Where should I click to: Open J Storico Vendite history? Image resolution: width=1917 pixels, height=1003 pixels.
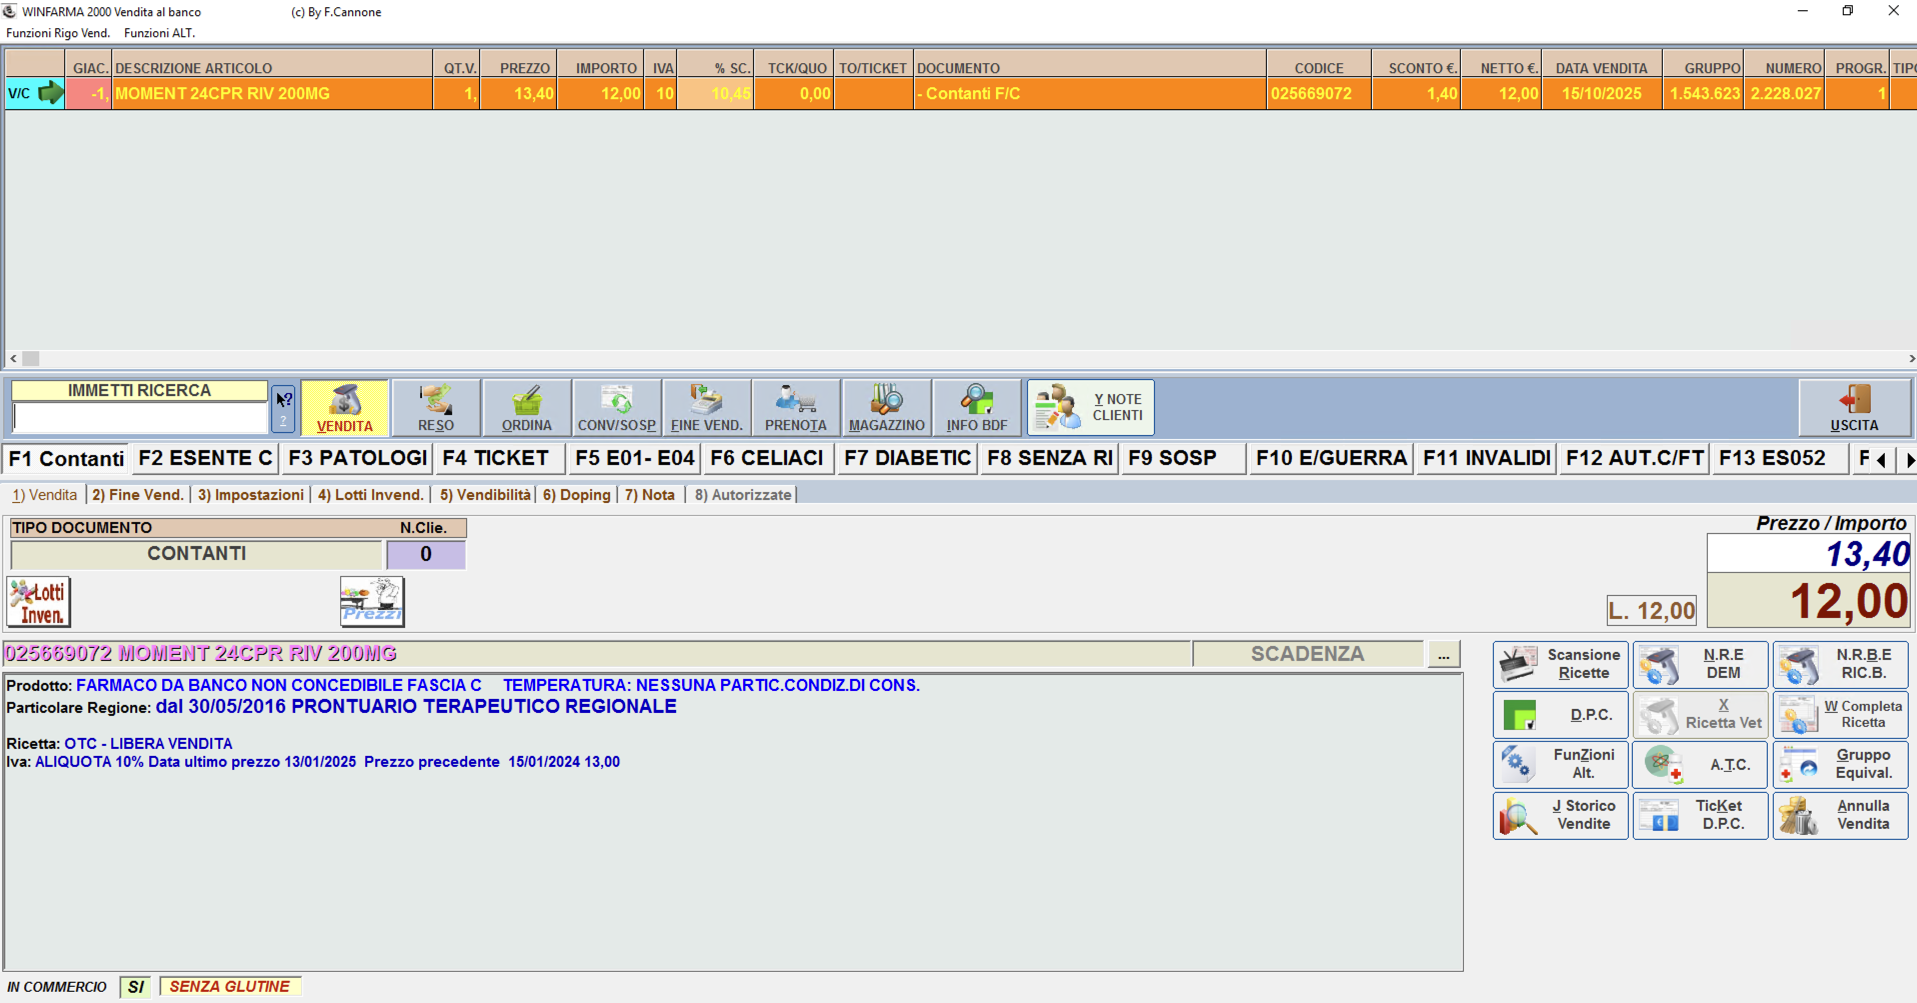click(x=1560, y=815)
